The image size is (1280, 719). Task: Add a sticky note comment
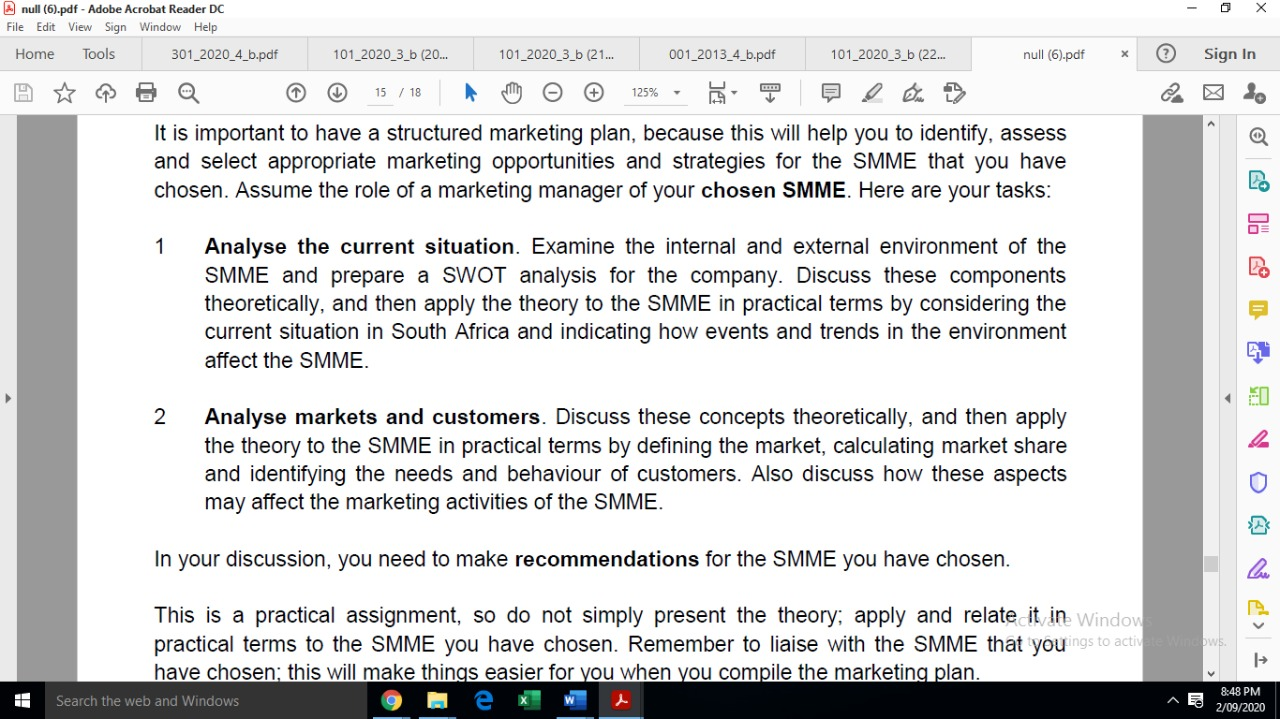tap(830, 92)
